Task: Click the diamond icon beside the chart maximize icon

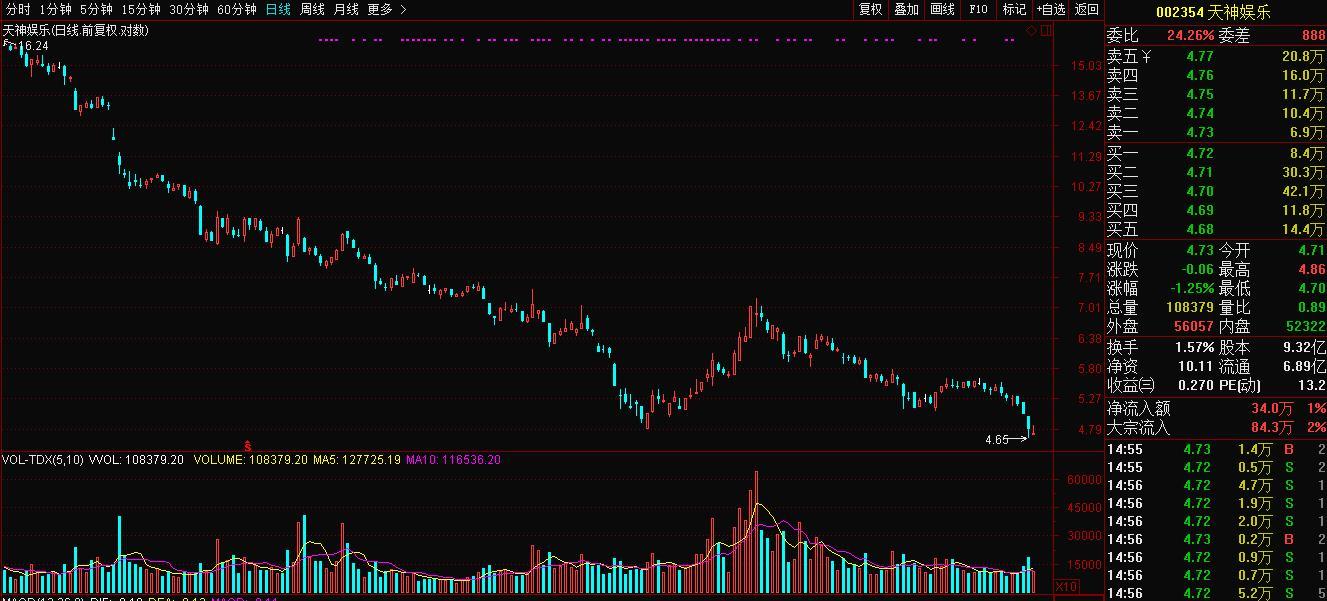Action: (1030, 30)
